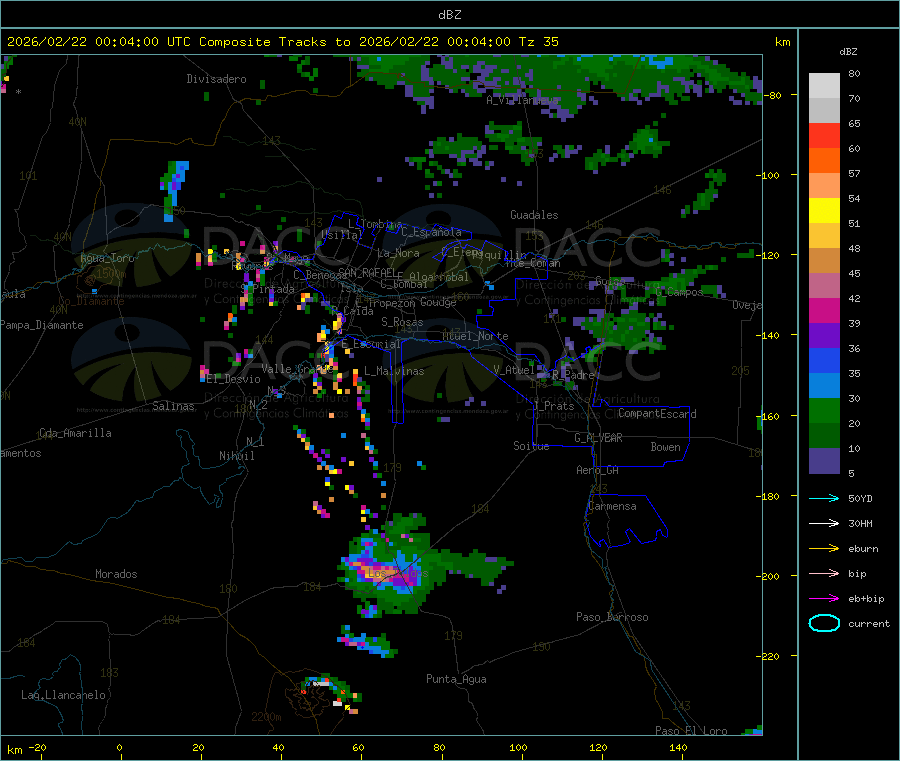
Task: Click the Aero_GH place label
Action: tap(598, 471)
